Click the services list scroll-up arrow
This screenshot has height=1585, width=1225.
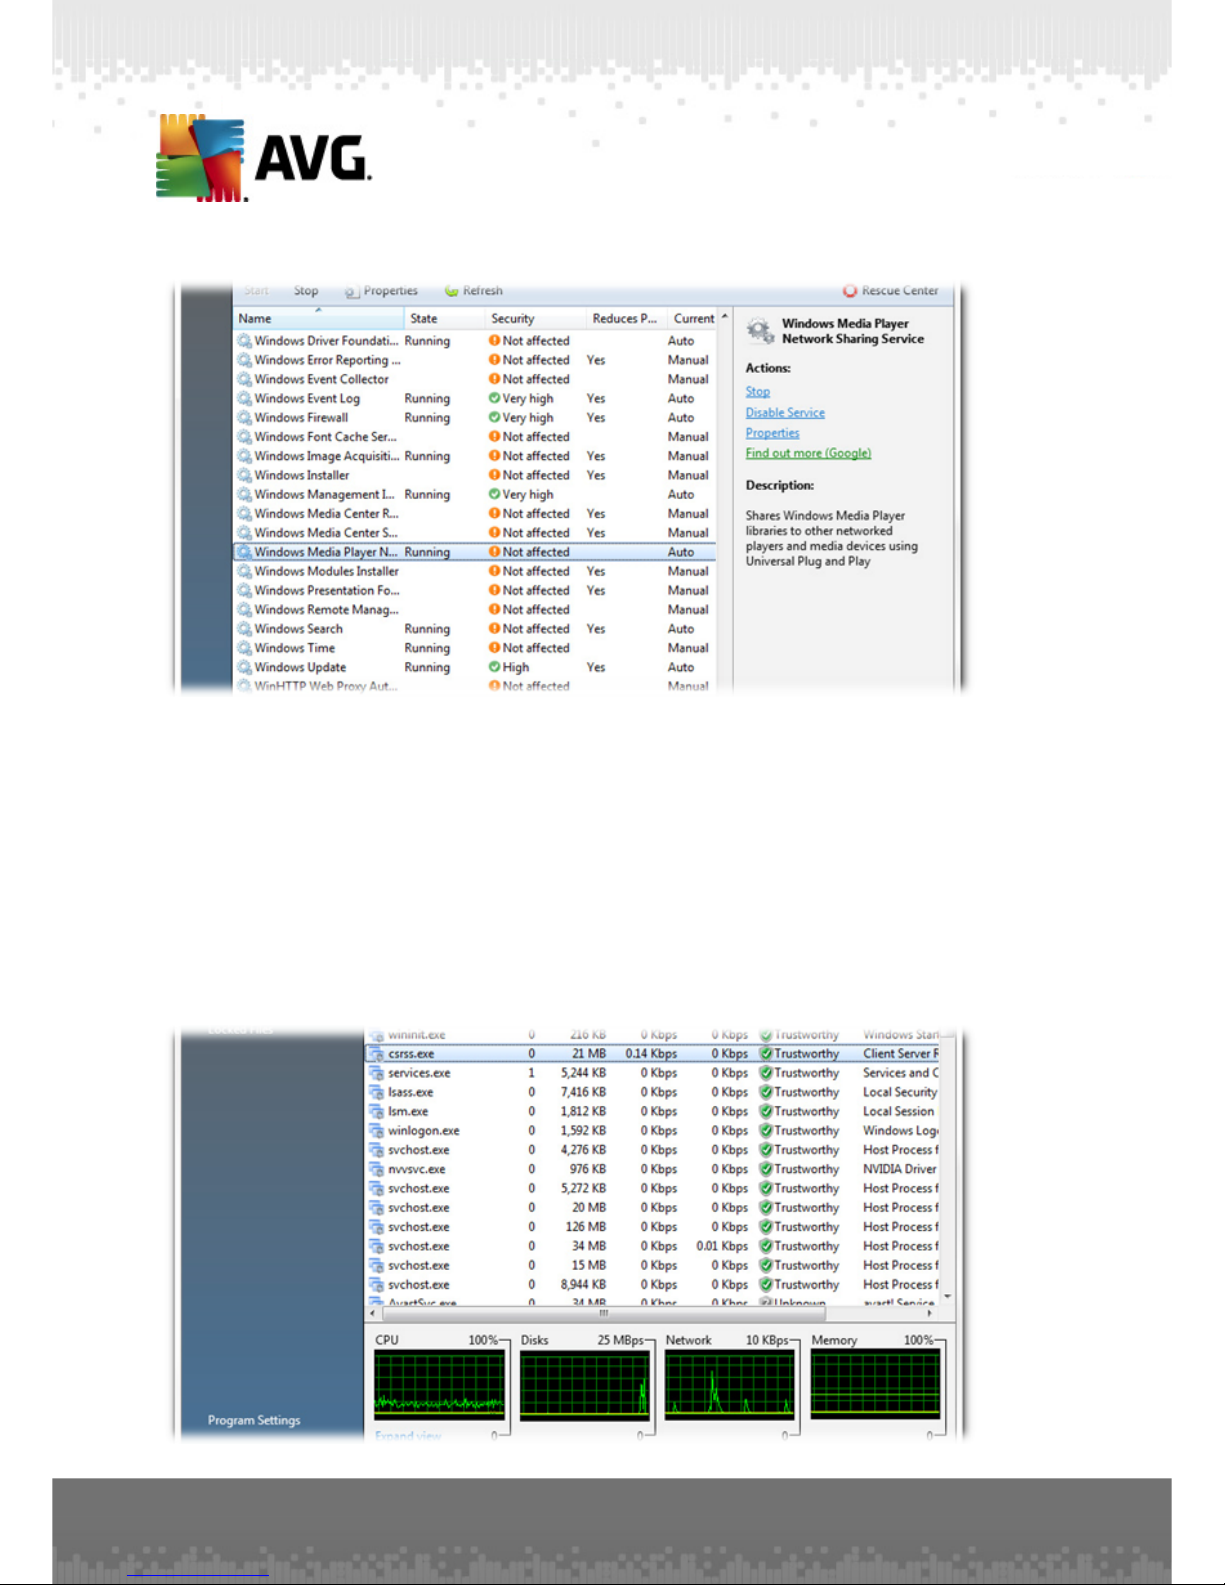point(725,317)
